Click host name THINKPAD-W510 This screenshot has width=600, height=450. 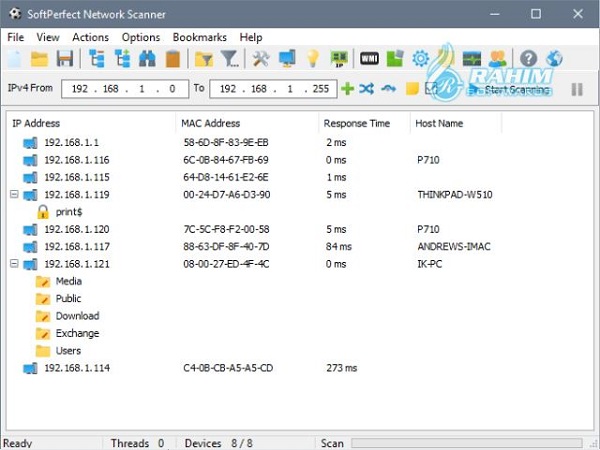pos(455,195)
